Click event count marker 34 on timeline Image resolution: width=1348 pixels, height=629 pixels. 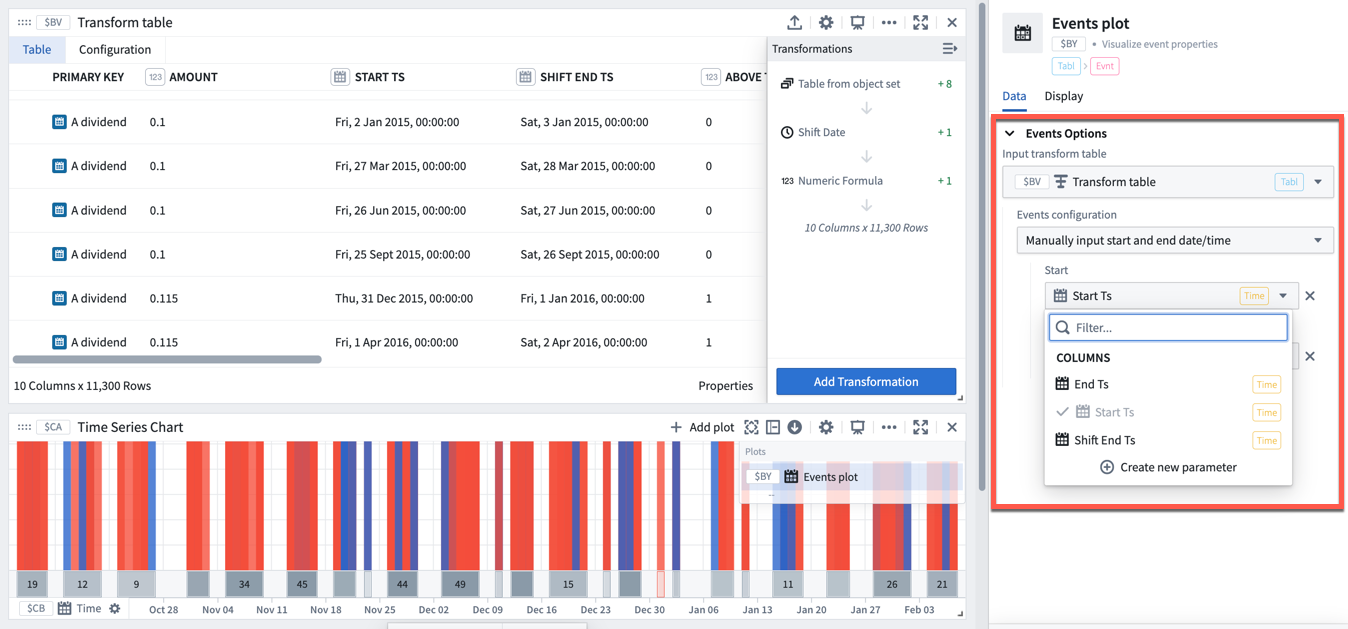pyautogui.click(x=244, y=584)
